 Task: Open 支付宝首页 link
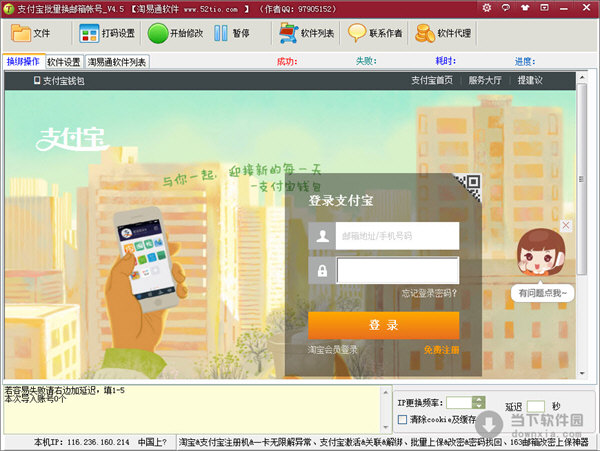(432, 80)
